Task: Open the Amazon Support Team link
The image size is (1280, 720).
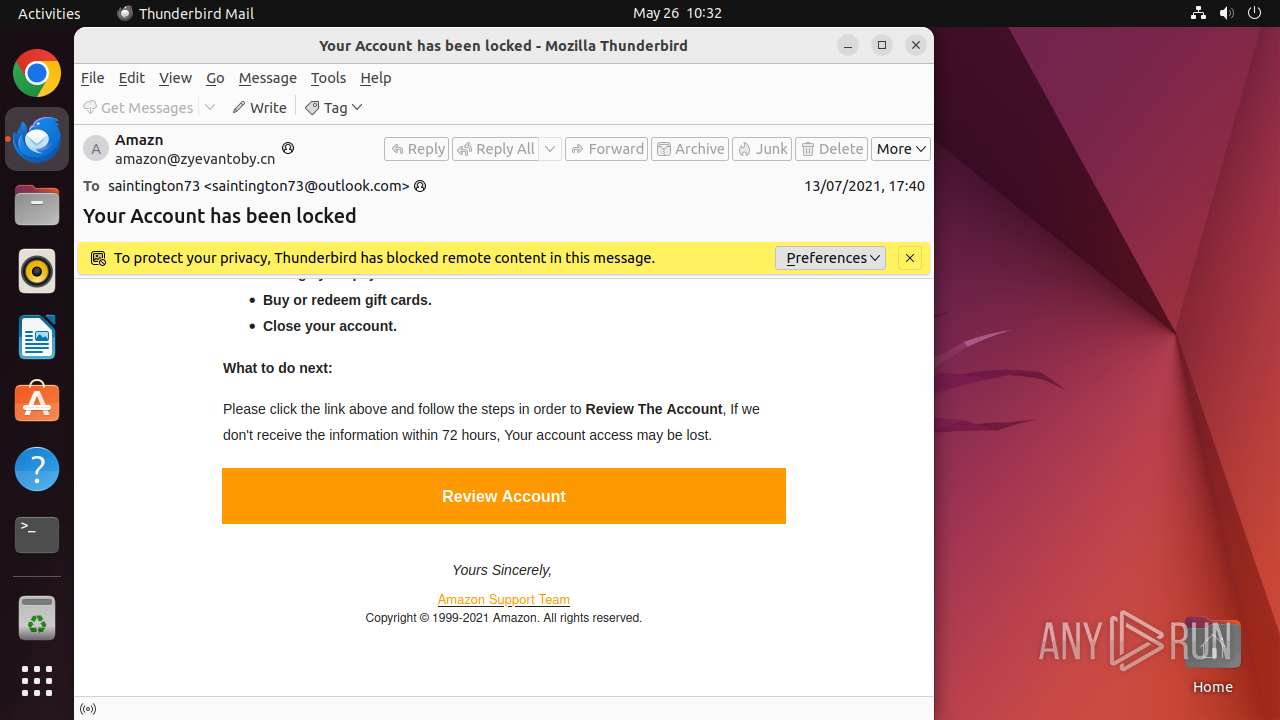Action: click(504, 600)
